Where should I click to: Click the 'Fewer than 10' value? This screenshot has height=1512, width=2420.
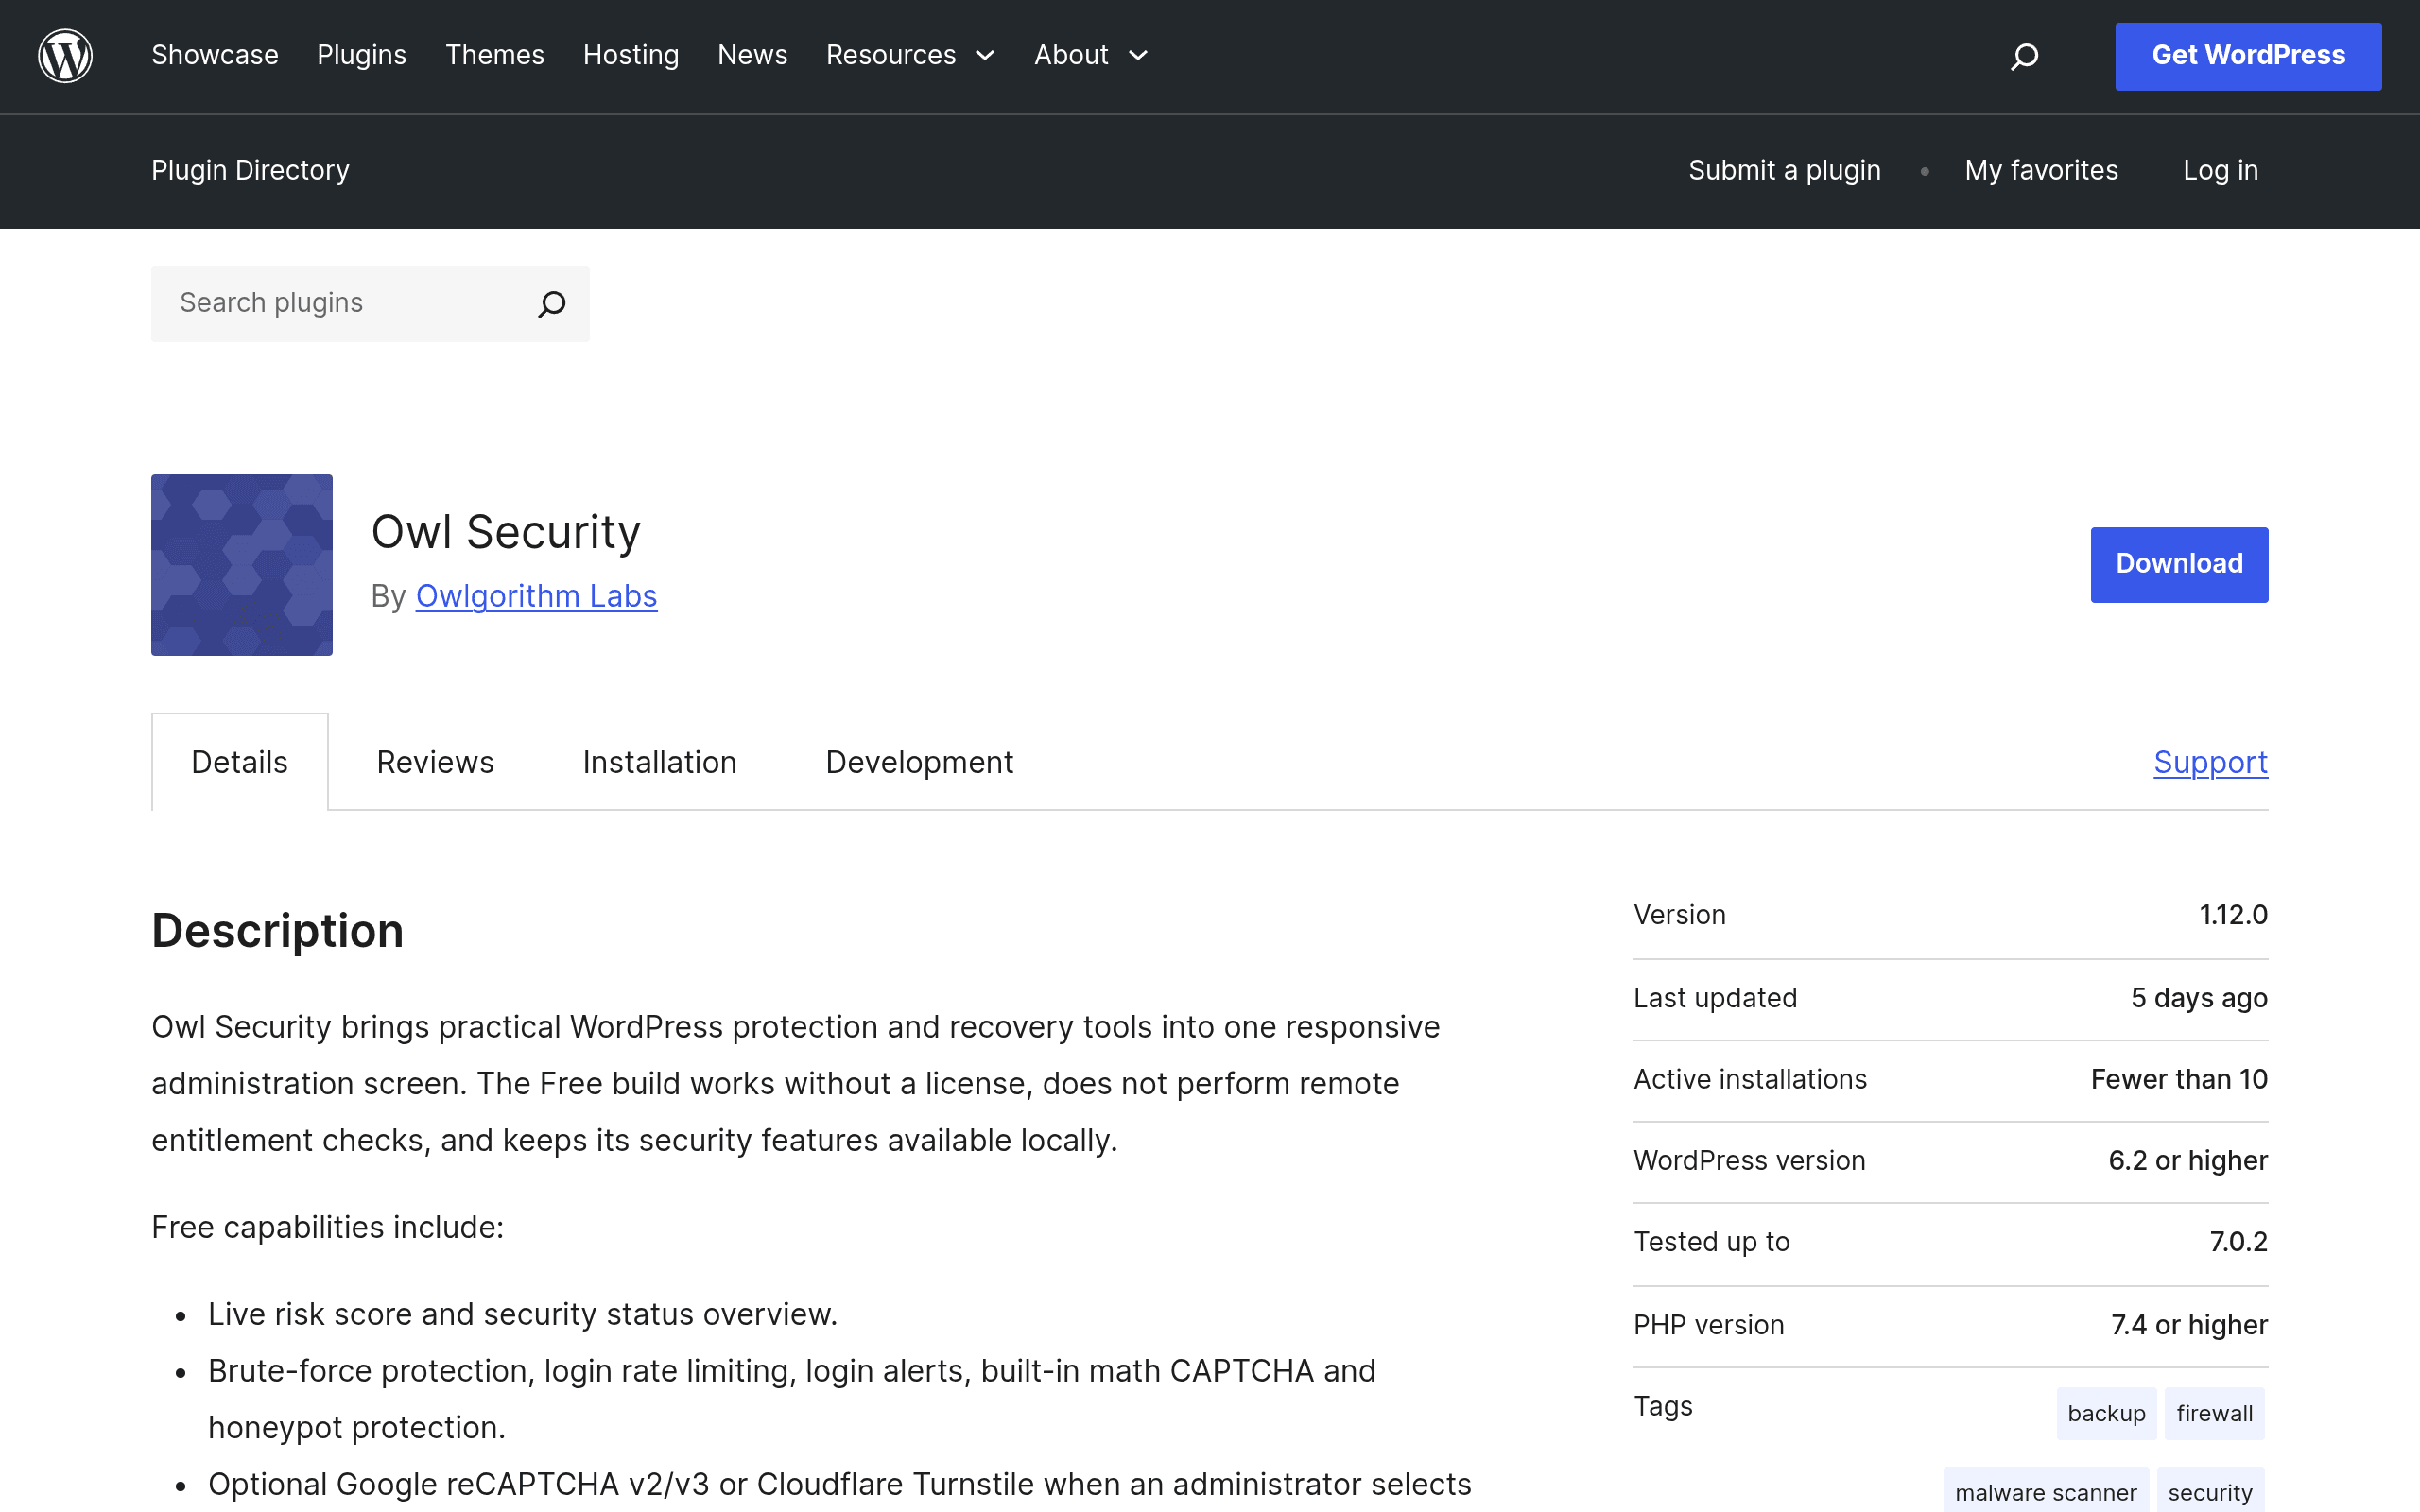point(2179,1079)
